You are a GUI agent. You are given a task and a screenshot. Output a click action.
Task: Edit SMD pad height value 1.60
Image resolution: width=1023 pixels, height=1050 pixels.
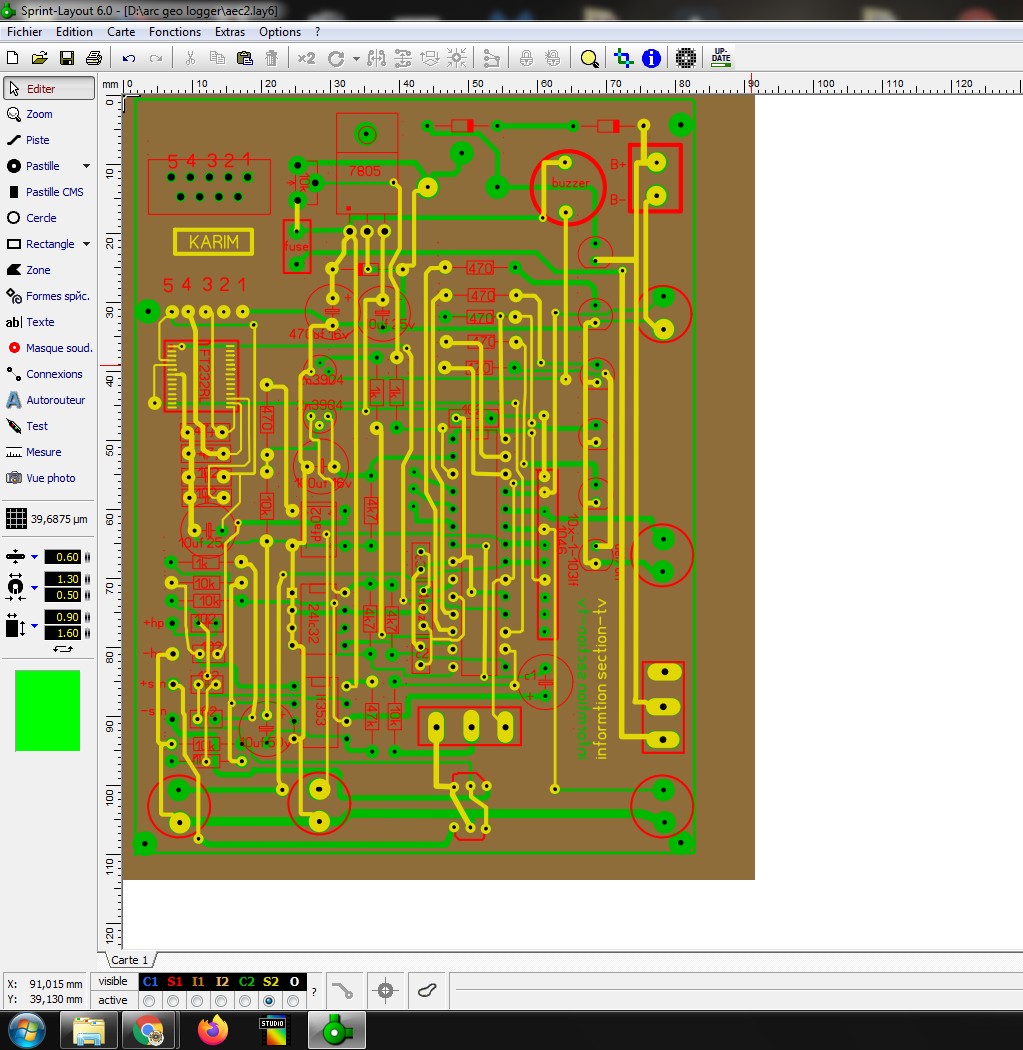[63, 633]
